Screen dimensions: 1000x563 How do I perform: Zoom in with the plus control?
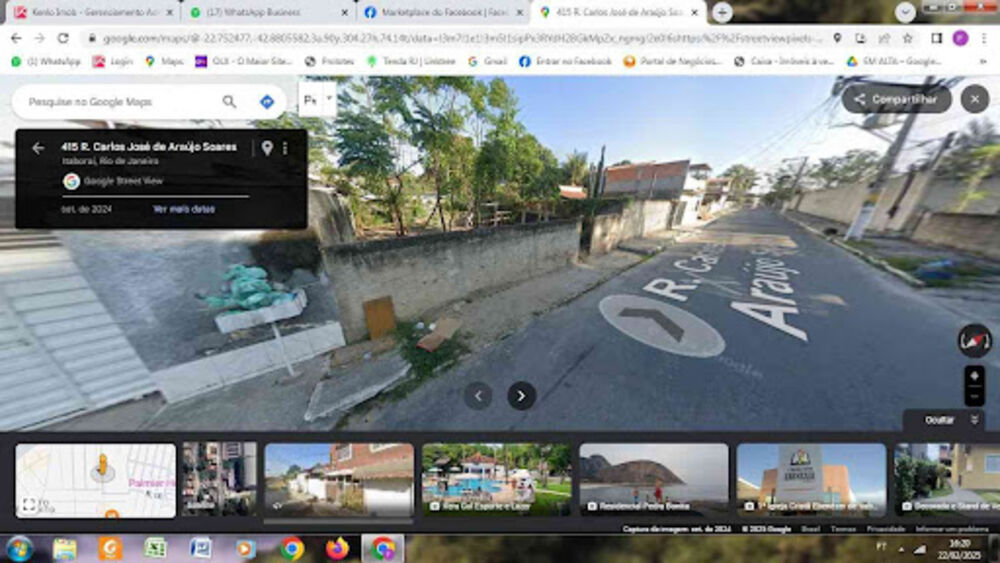[x=974, y=376]
